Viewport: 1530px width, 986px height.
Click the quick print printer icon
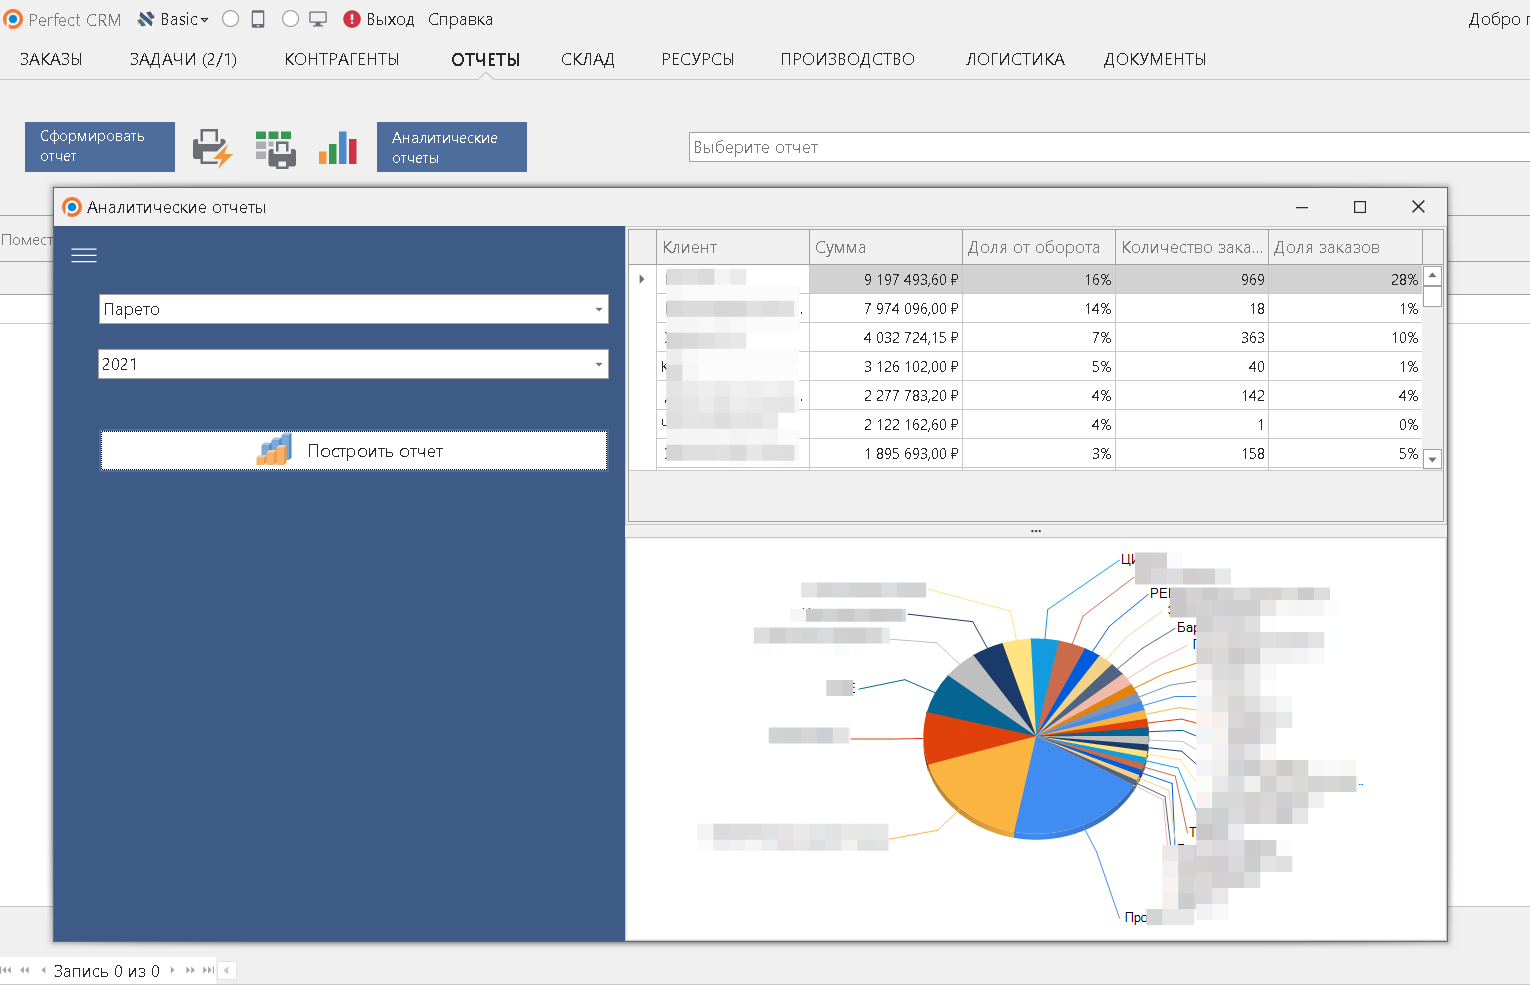(x=212, y=148)
